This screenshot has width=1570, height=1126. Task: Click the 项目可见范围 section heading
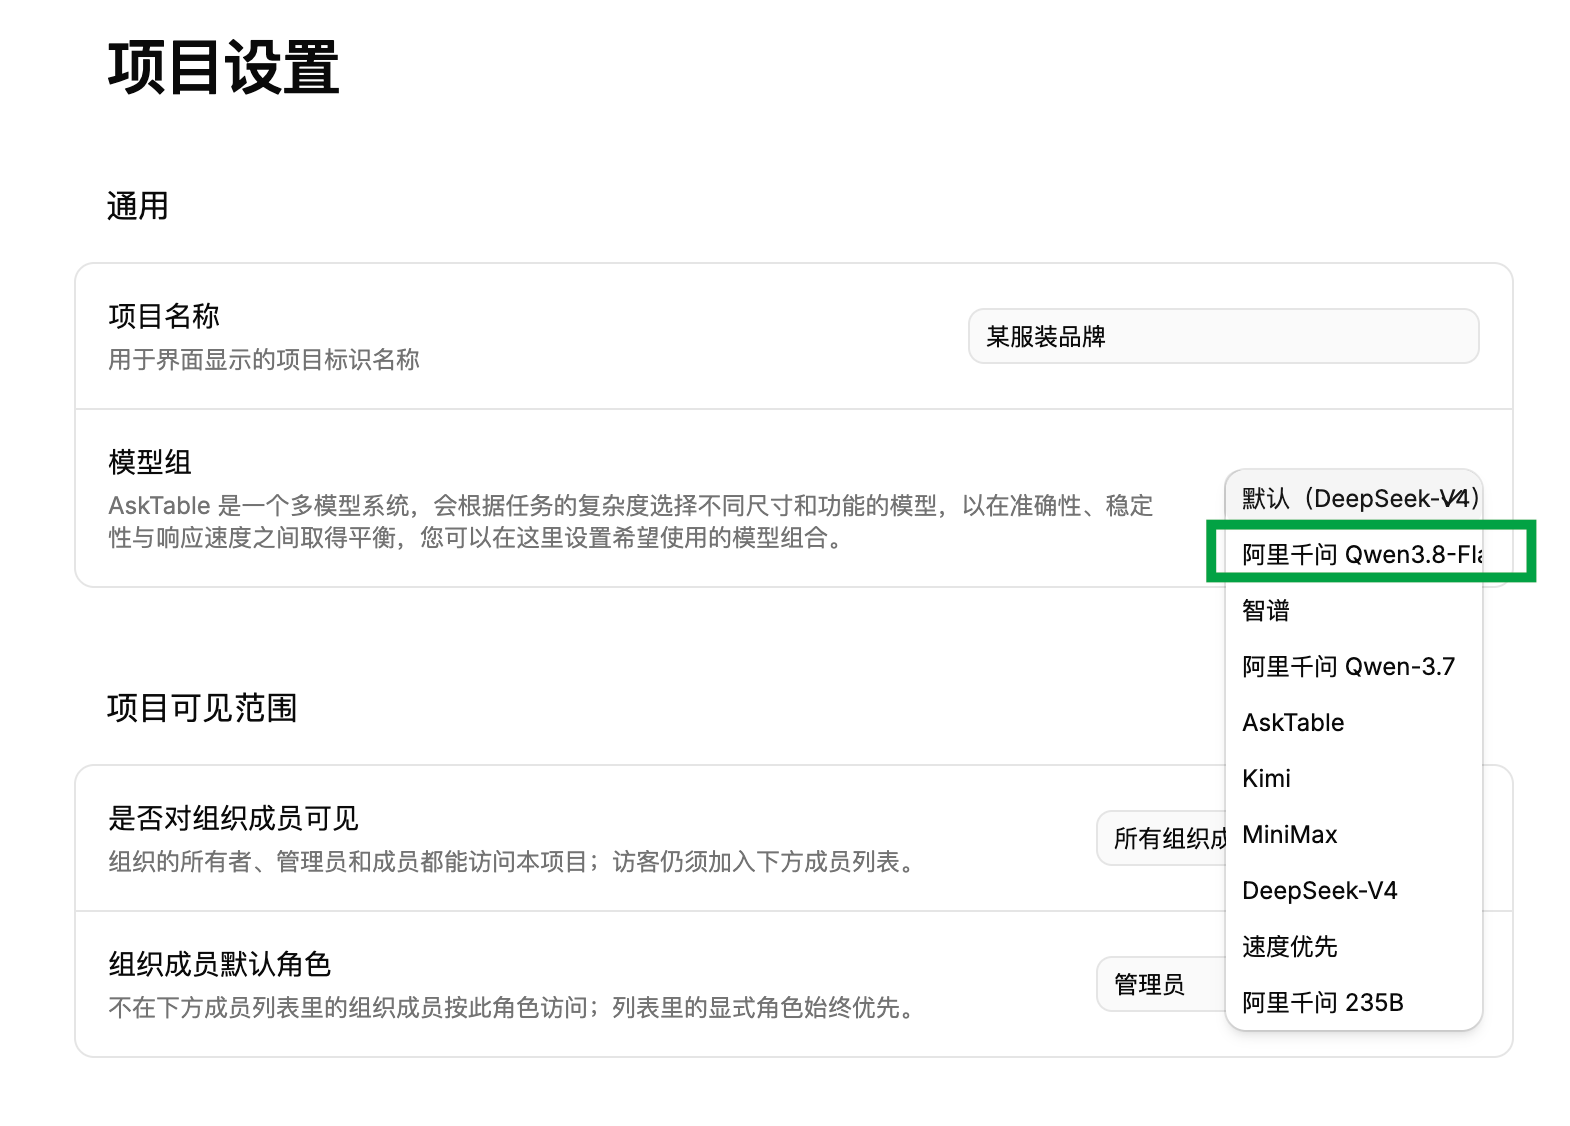[x=202, y=708]
